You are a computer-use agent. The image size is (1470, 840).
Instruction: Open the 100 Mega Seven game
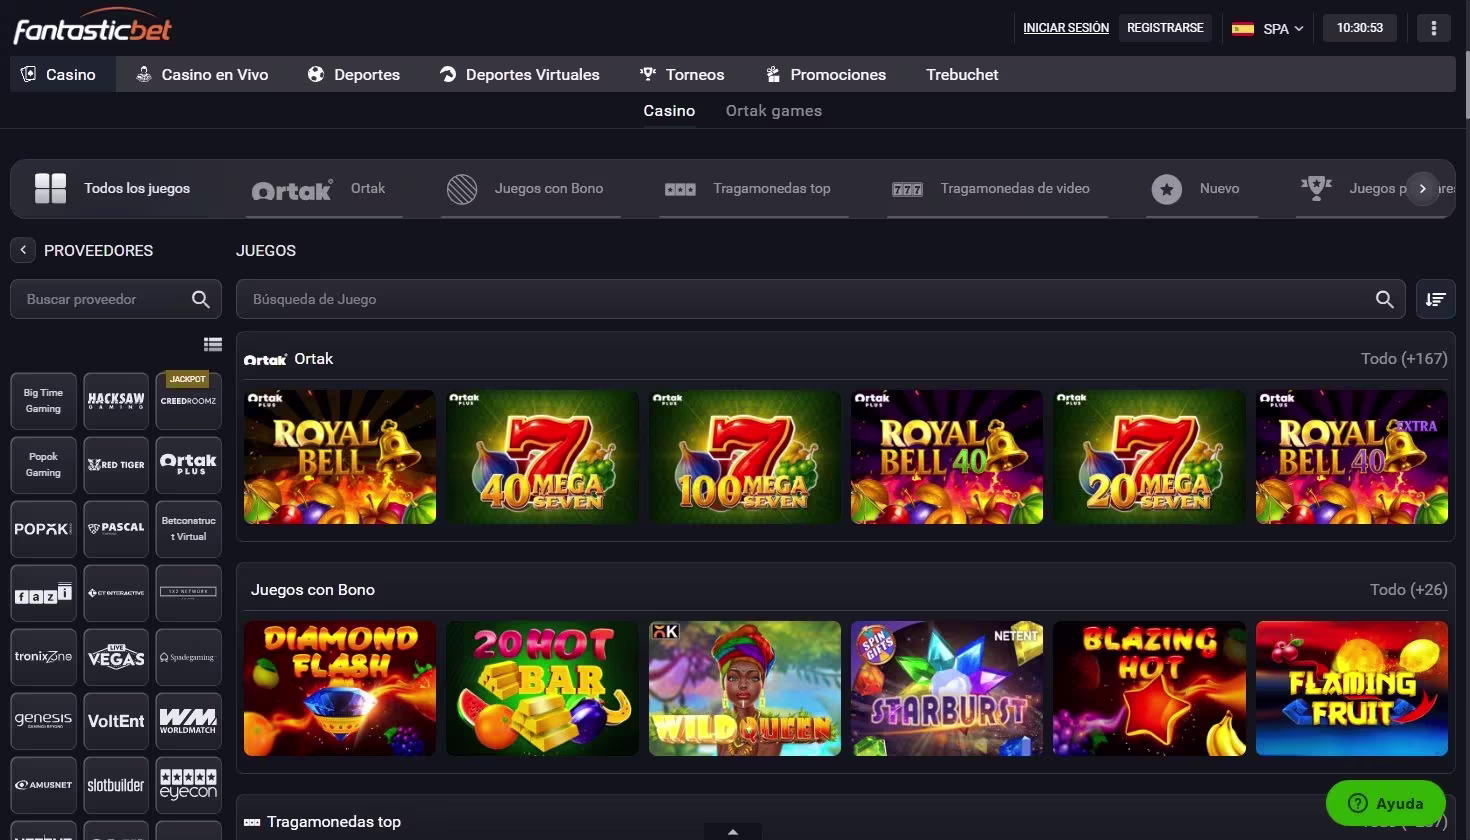pos(745,457)
